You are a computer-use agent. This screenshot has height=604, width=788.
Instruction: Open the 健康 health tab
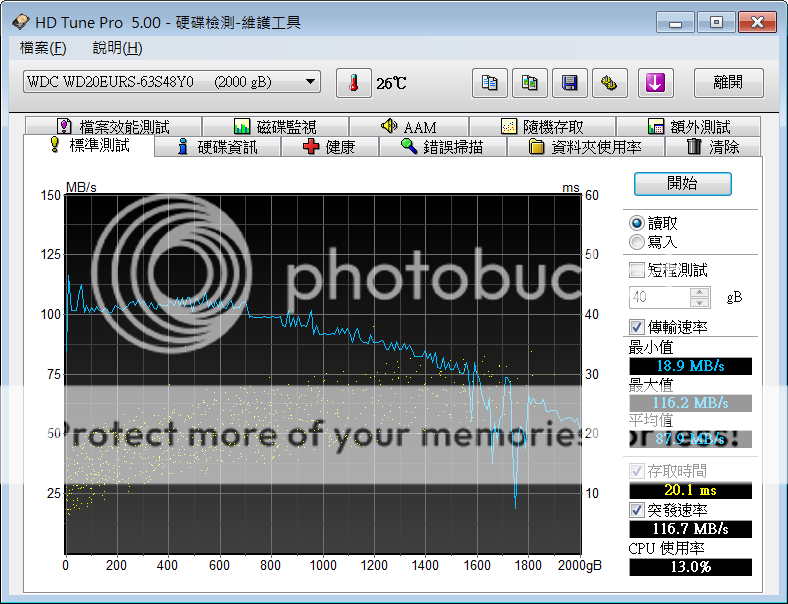click(x=330, y=147)
